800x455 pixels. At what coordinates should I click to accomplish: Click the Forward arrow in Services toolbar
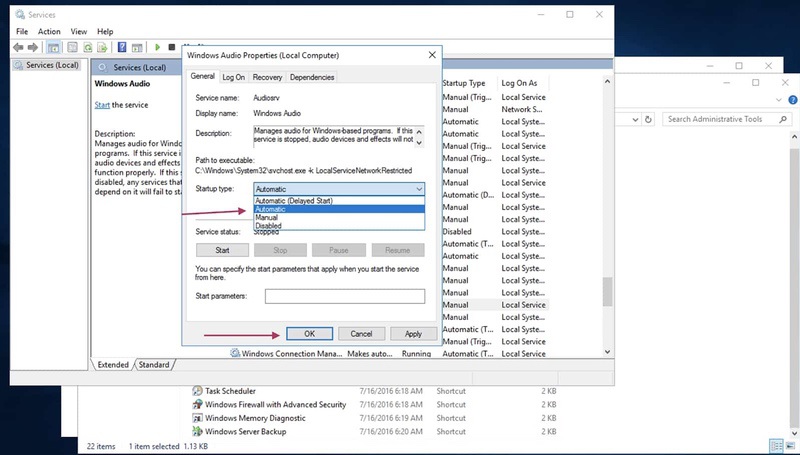33,47
